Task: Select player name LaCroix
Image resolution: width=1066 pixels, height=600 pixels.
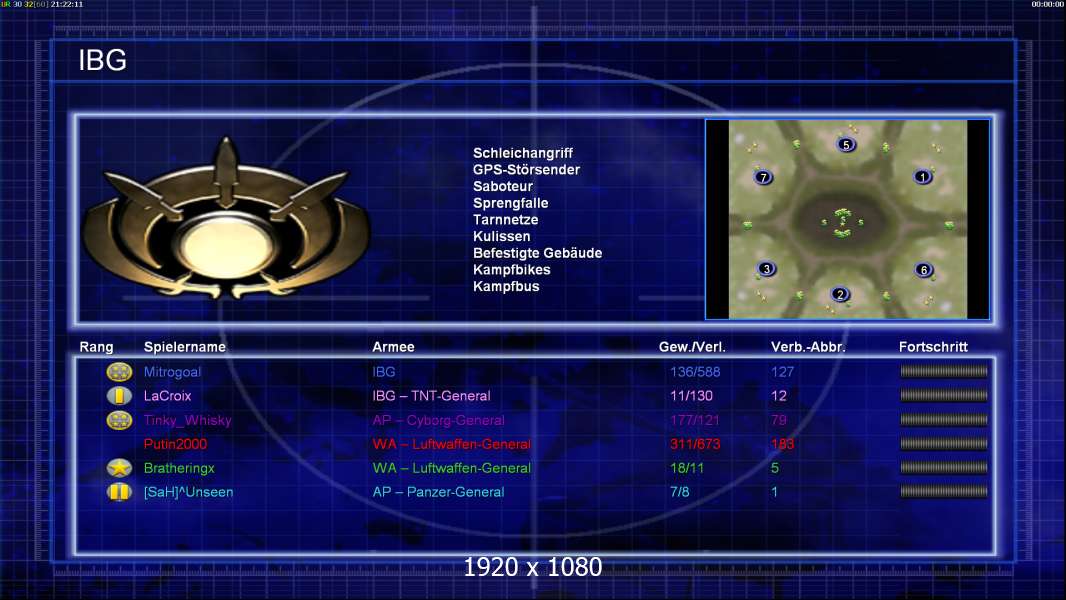Action: (x=167, y=395)
